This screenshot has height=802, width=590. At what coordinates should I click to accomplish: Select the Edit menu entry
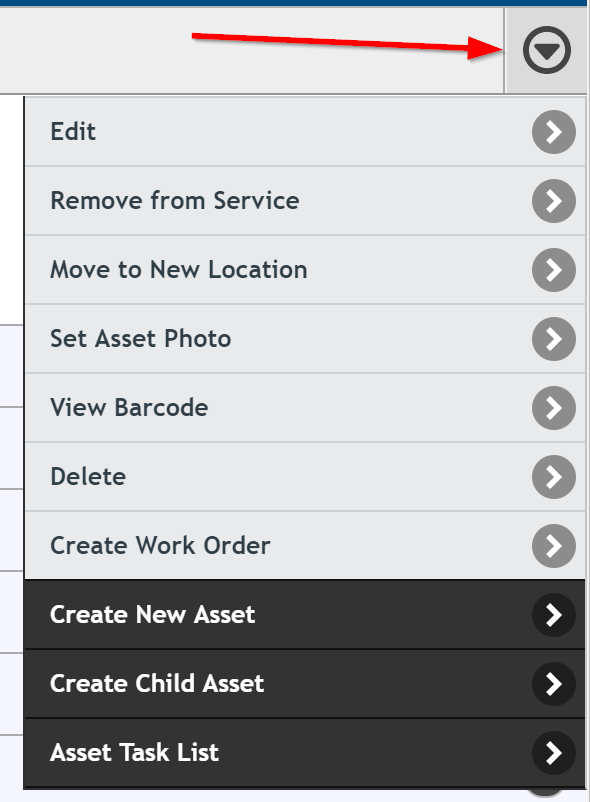tap(305, 132)
